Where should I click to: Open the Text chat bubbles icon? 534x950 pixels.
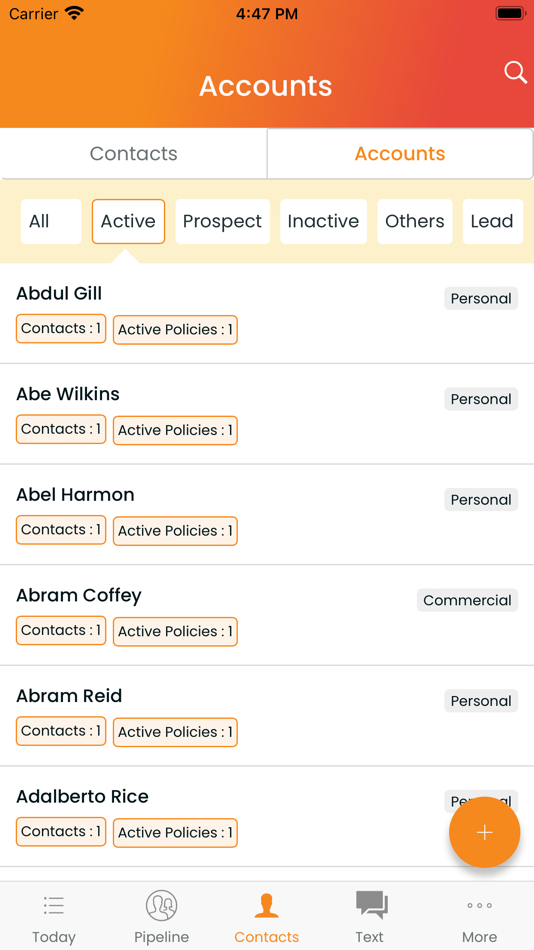[372, 905]
